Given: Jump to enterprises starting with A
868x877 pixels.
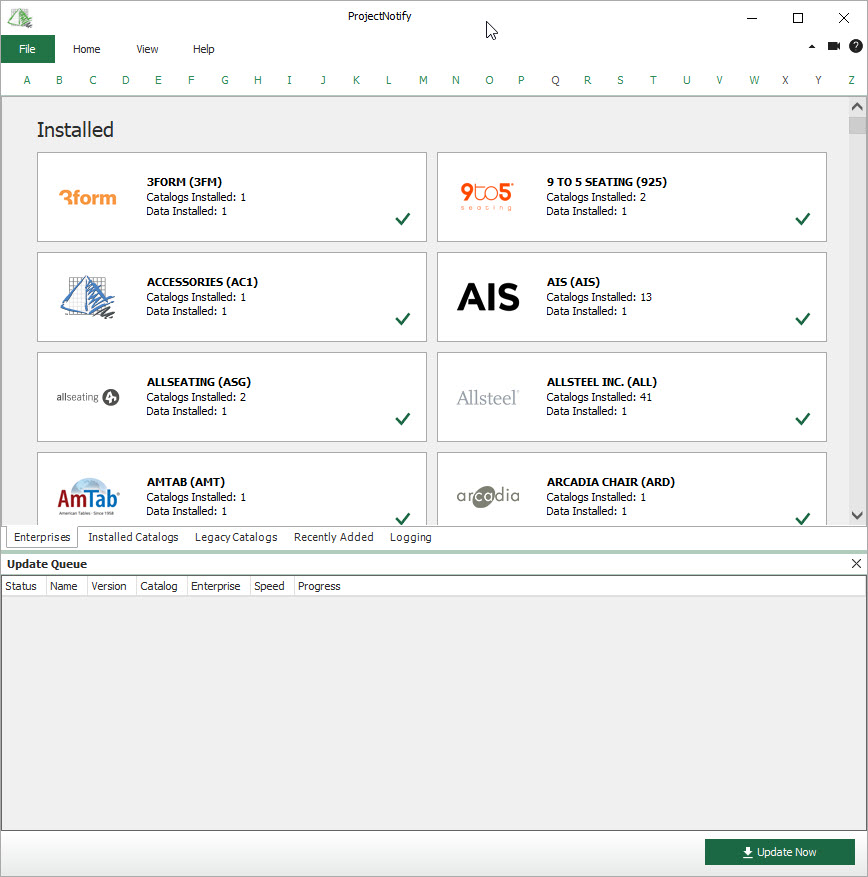Looking at the screenshot, I should point(27,80).
